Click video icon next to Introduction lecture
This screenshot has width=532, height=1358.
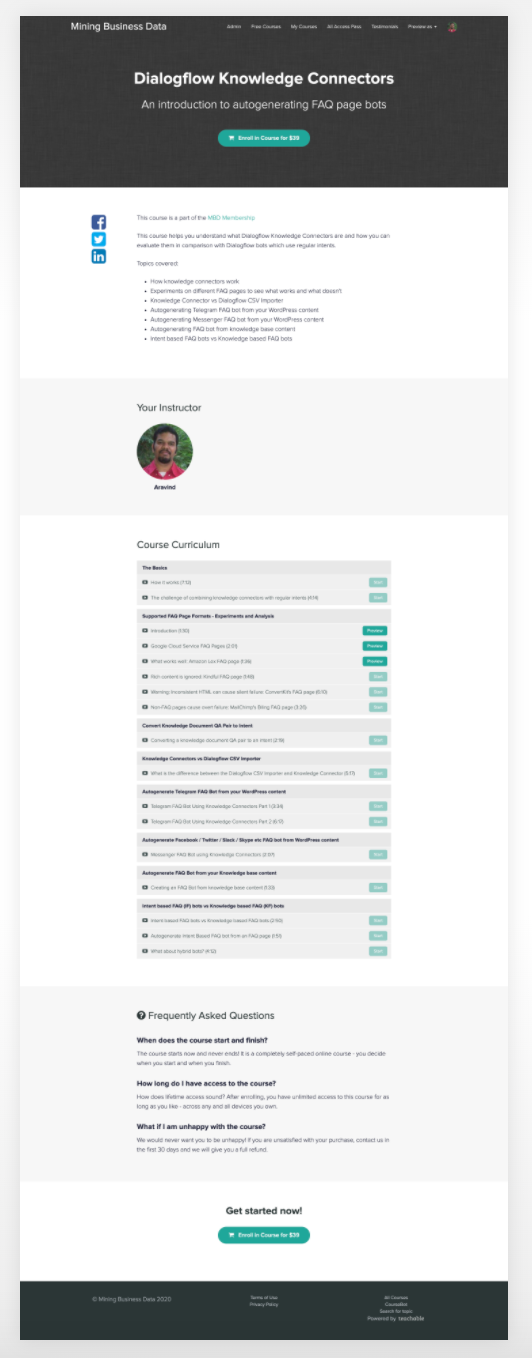click(145, 631)
